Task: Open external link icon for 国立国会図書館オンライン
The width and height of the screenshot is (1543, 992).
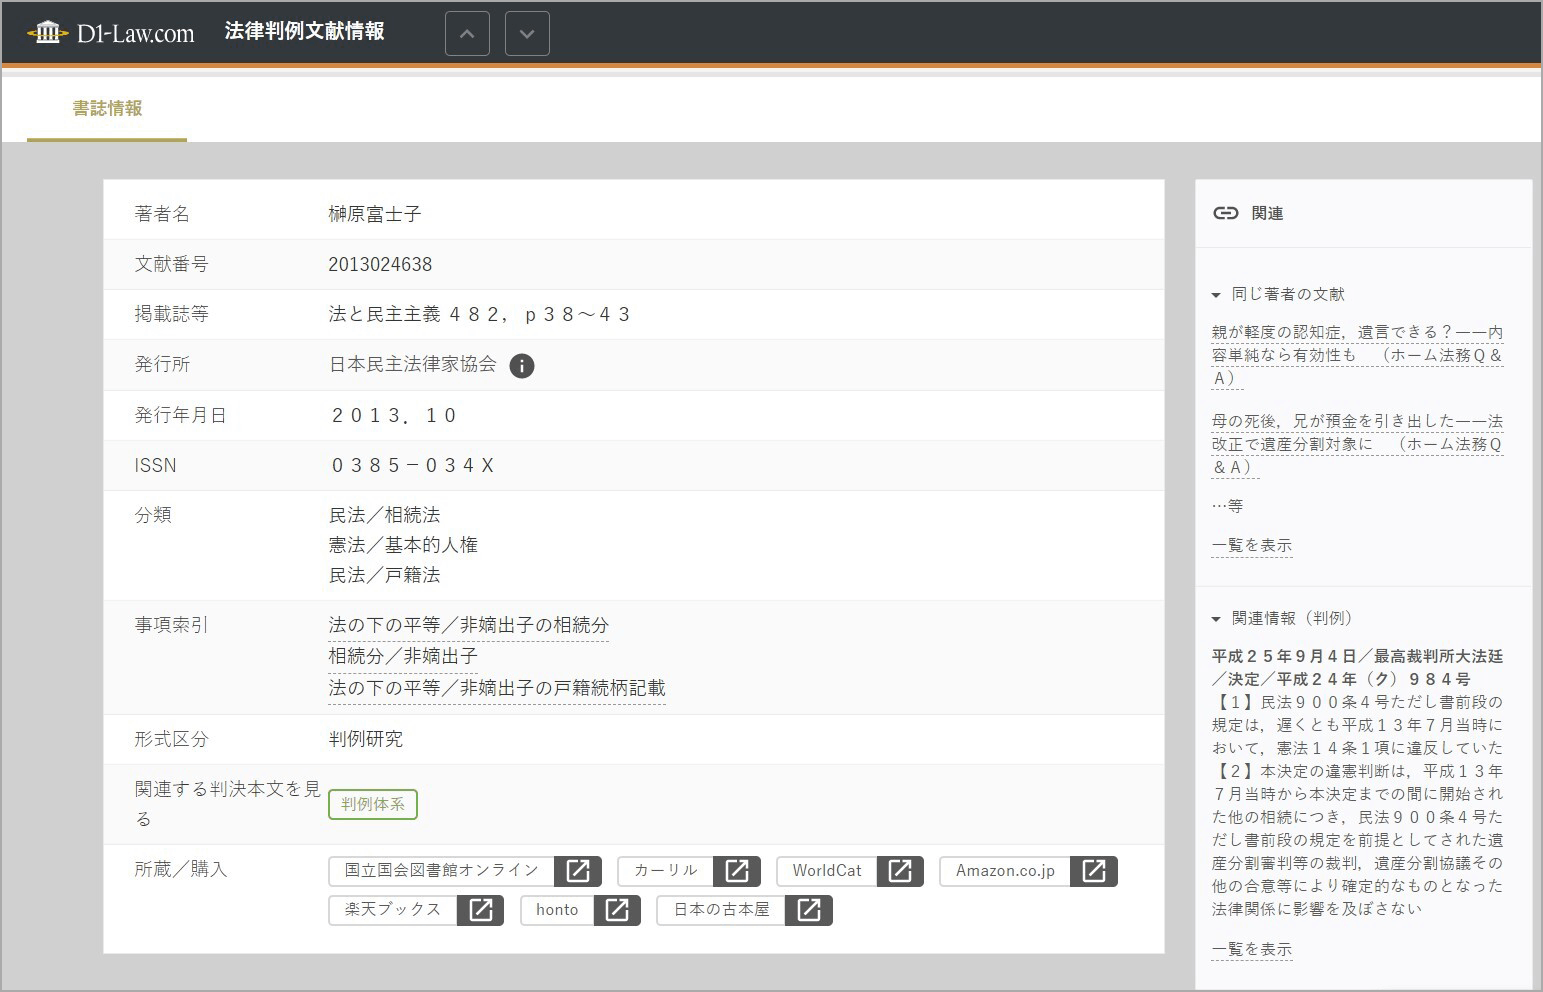Action: pyautogui.click(x=578, y=871)
